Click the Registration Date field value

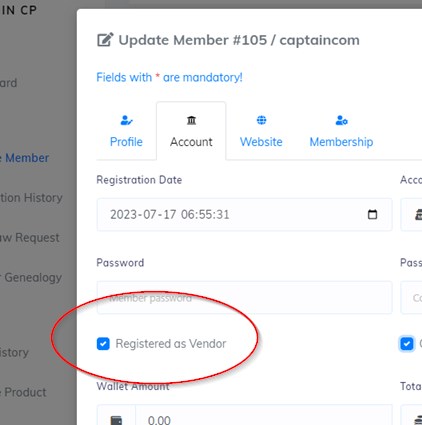click(170, 214)
